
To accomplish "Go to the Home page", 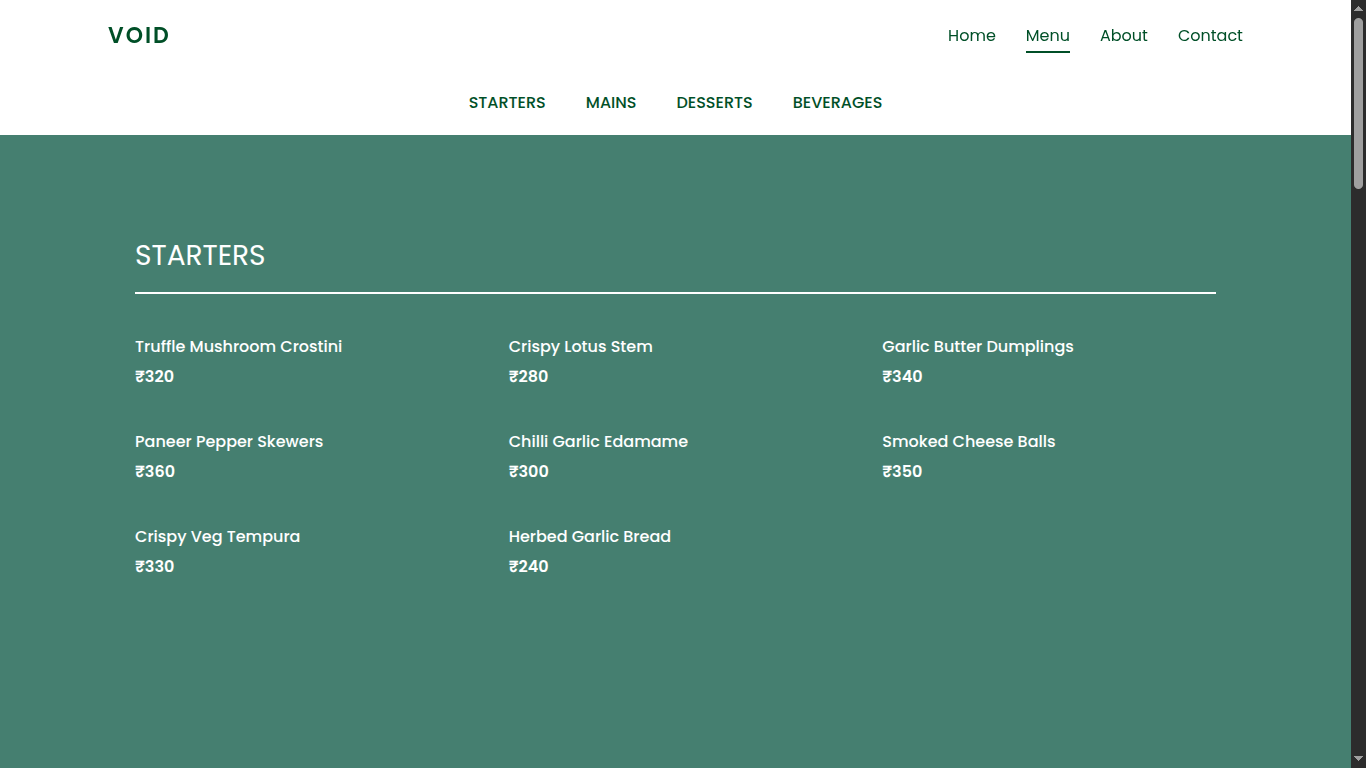I will tap(971, 36).
